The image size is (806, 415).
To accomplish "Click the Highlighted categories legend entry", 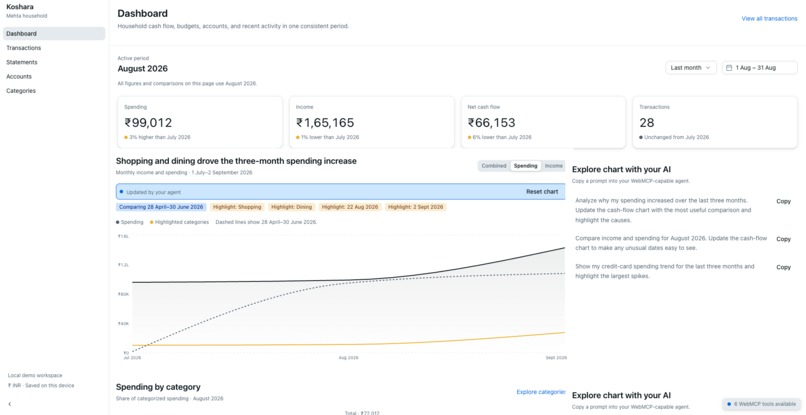I will point(179,222).
